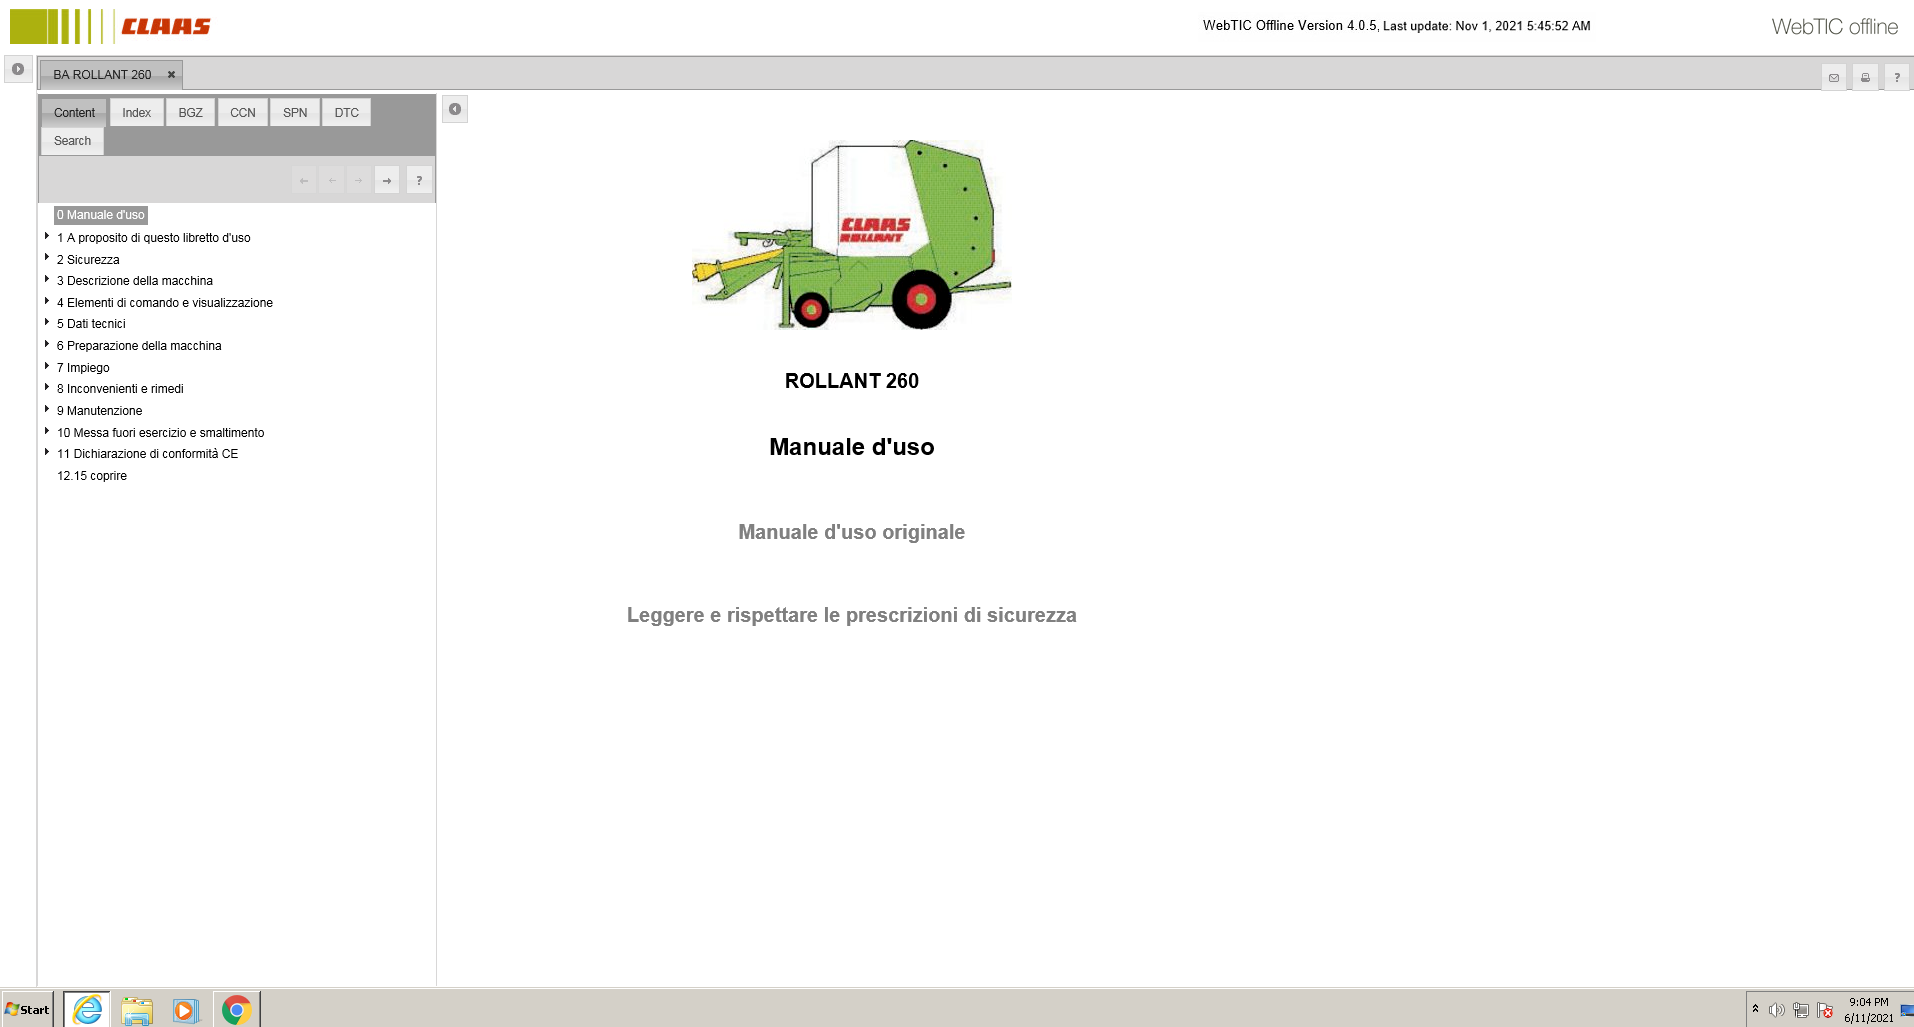Expand '10 Messa fuori esercizio e smaltimento'

47,431
